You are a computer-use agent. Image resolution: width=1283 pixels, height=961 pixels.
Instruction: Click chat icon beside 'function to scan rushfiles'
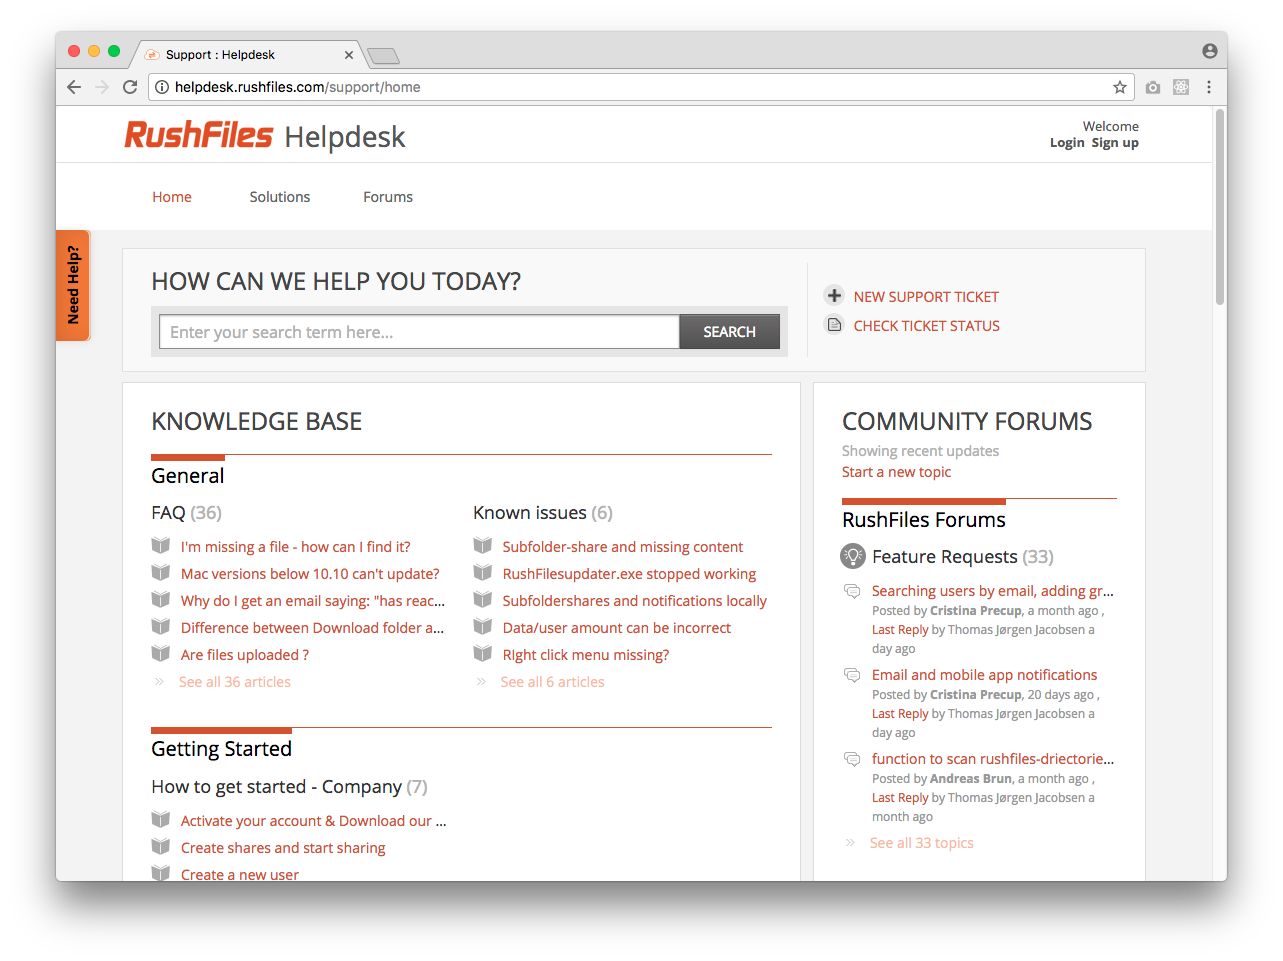pos(852,759)
